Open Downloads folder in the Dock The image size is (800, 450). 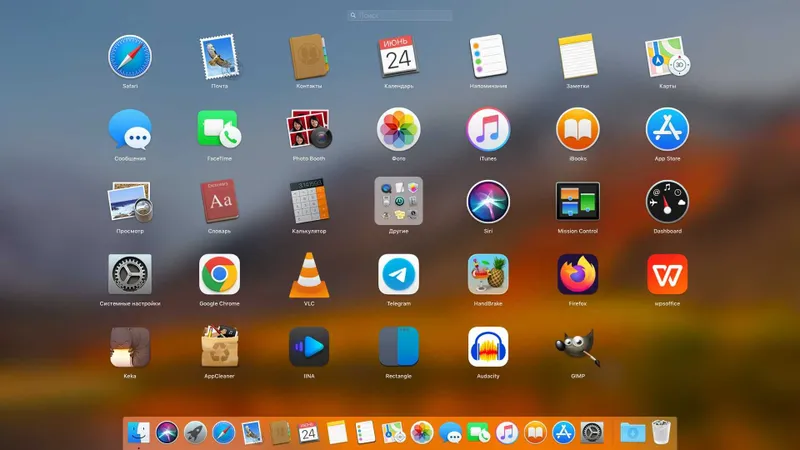pos(633,433)
